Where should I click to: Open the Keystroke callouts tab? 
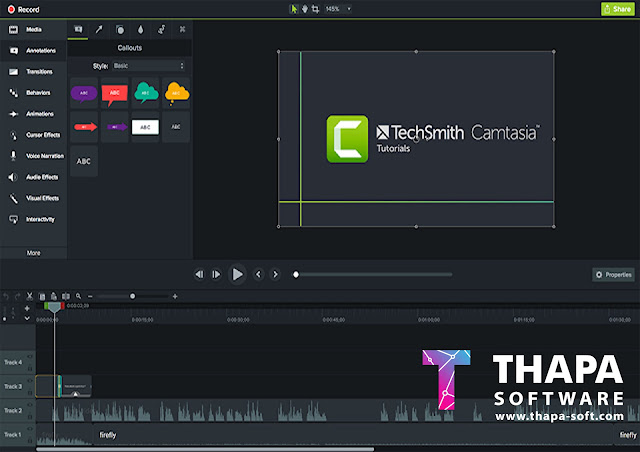point(182,29)
